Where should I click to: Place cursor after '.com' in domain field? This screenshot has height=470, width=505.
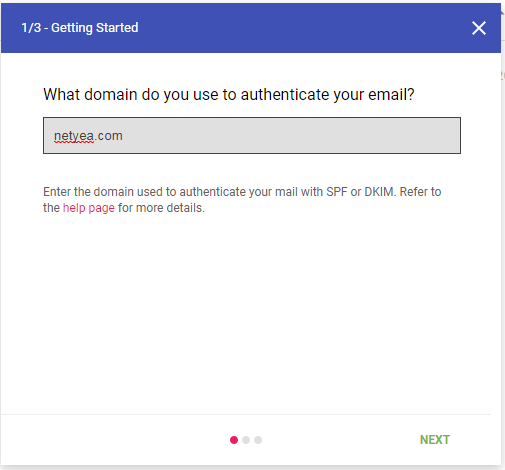tap(124, 136)
